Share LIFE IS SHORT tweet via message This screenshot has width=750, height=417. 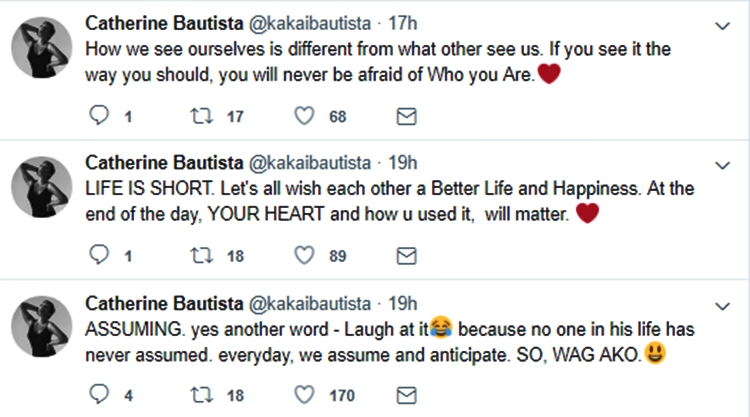[407, 256]
